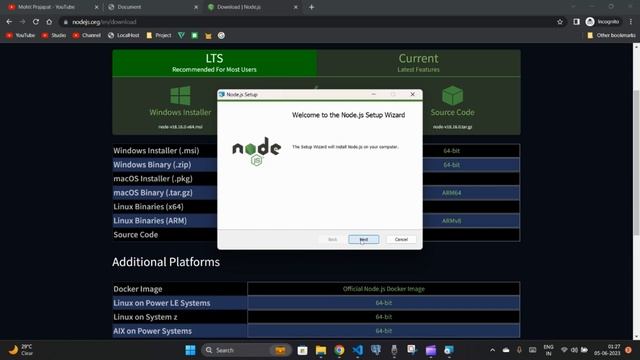This screenshot has height=360, width=640.
Task: Open the green V icon bookmark
Action: 181,36
